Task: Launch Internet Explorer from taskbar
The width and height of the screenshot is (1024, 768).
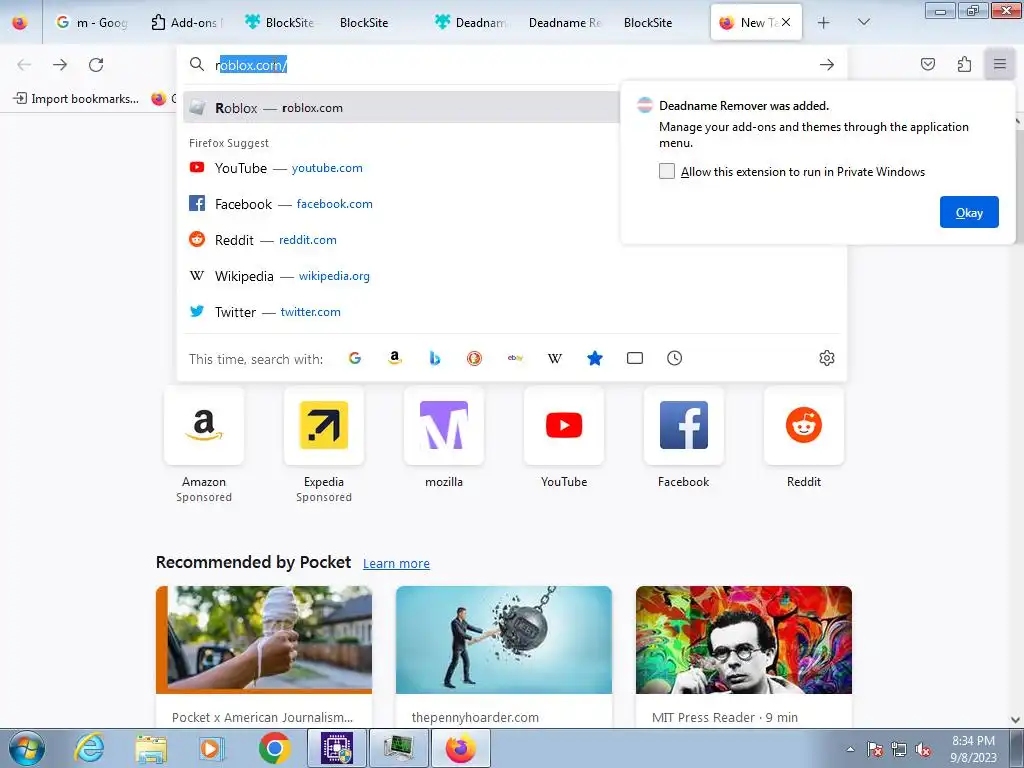Action: pos(89,748)
